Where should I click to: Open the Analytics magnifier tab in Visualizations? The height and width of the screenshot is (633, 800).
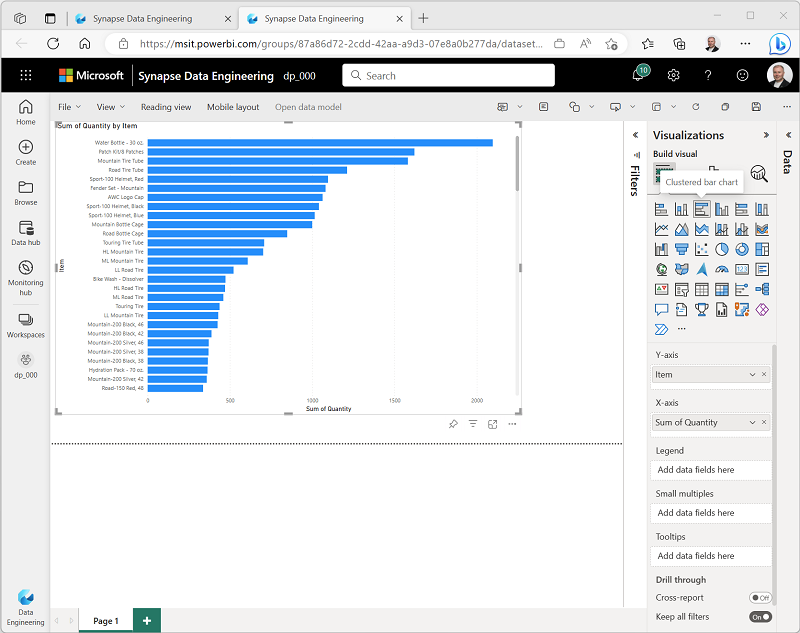click(x=759, y=174)
